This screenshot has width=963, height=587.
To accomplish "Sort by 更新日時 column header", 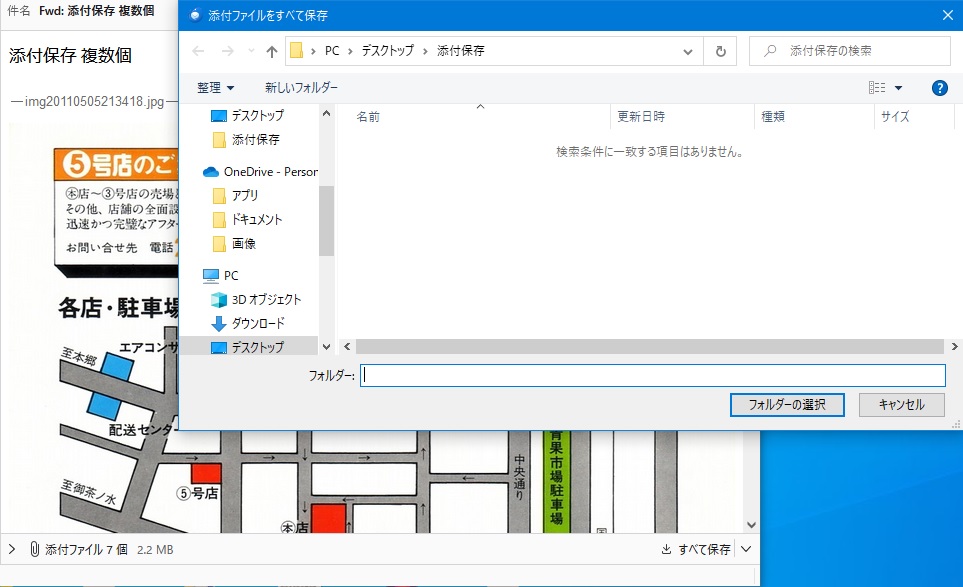I will [x=641, y=116].
